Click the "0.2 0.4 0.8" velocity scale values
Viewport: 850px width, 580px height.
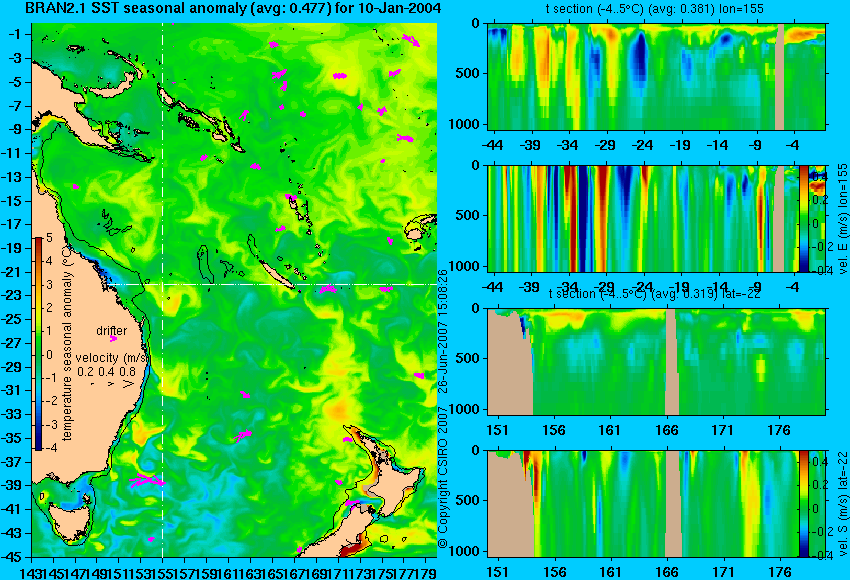point(106,372)
